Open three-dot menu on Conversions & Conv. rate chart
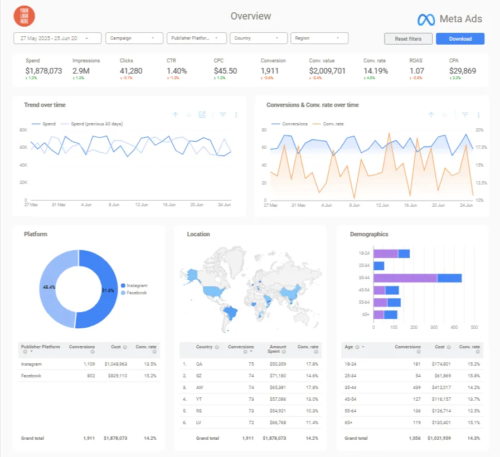This screenshot has height=457, width=500. click(478, 115)
